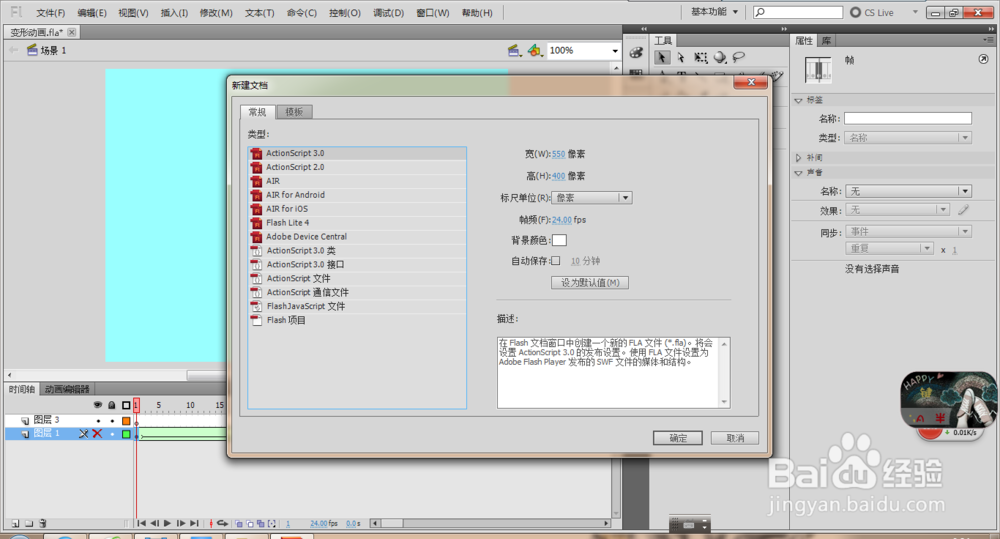The image size is (1000, 539).
Task: Click the Edit Scene clapperboard icon
Action: click(513, 50)
